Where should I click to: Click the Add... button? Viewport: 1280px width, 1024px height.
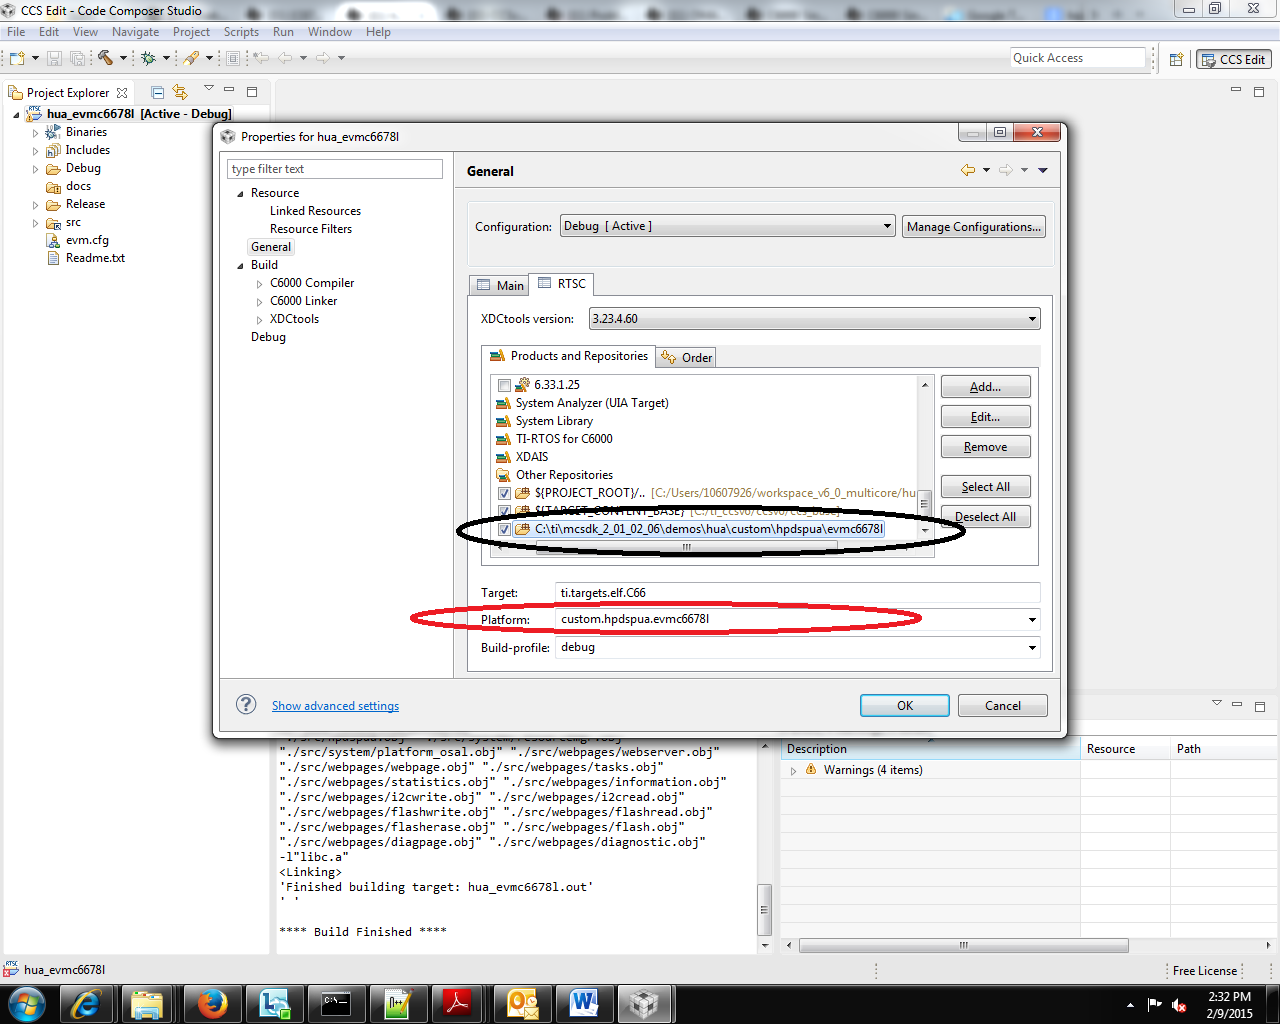coord(985,387)
